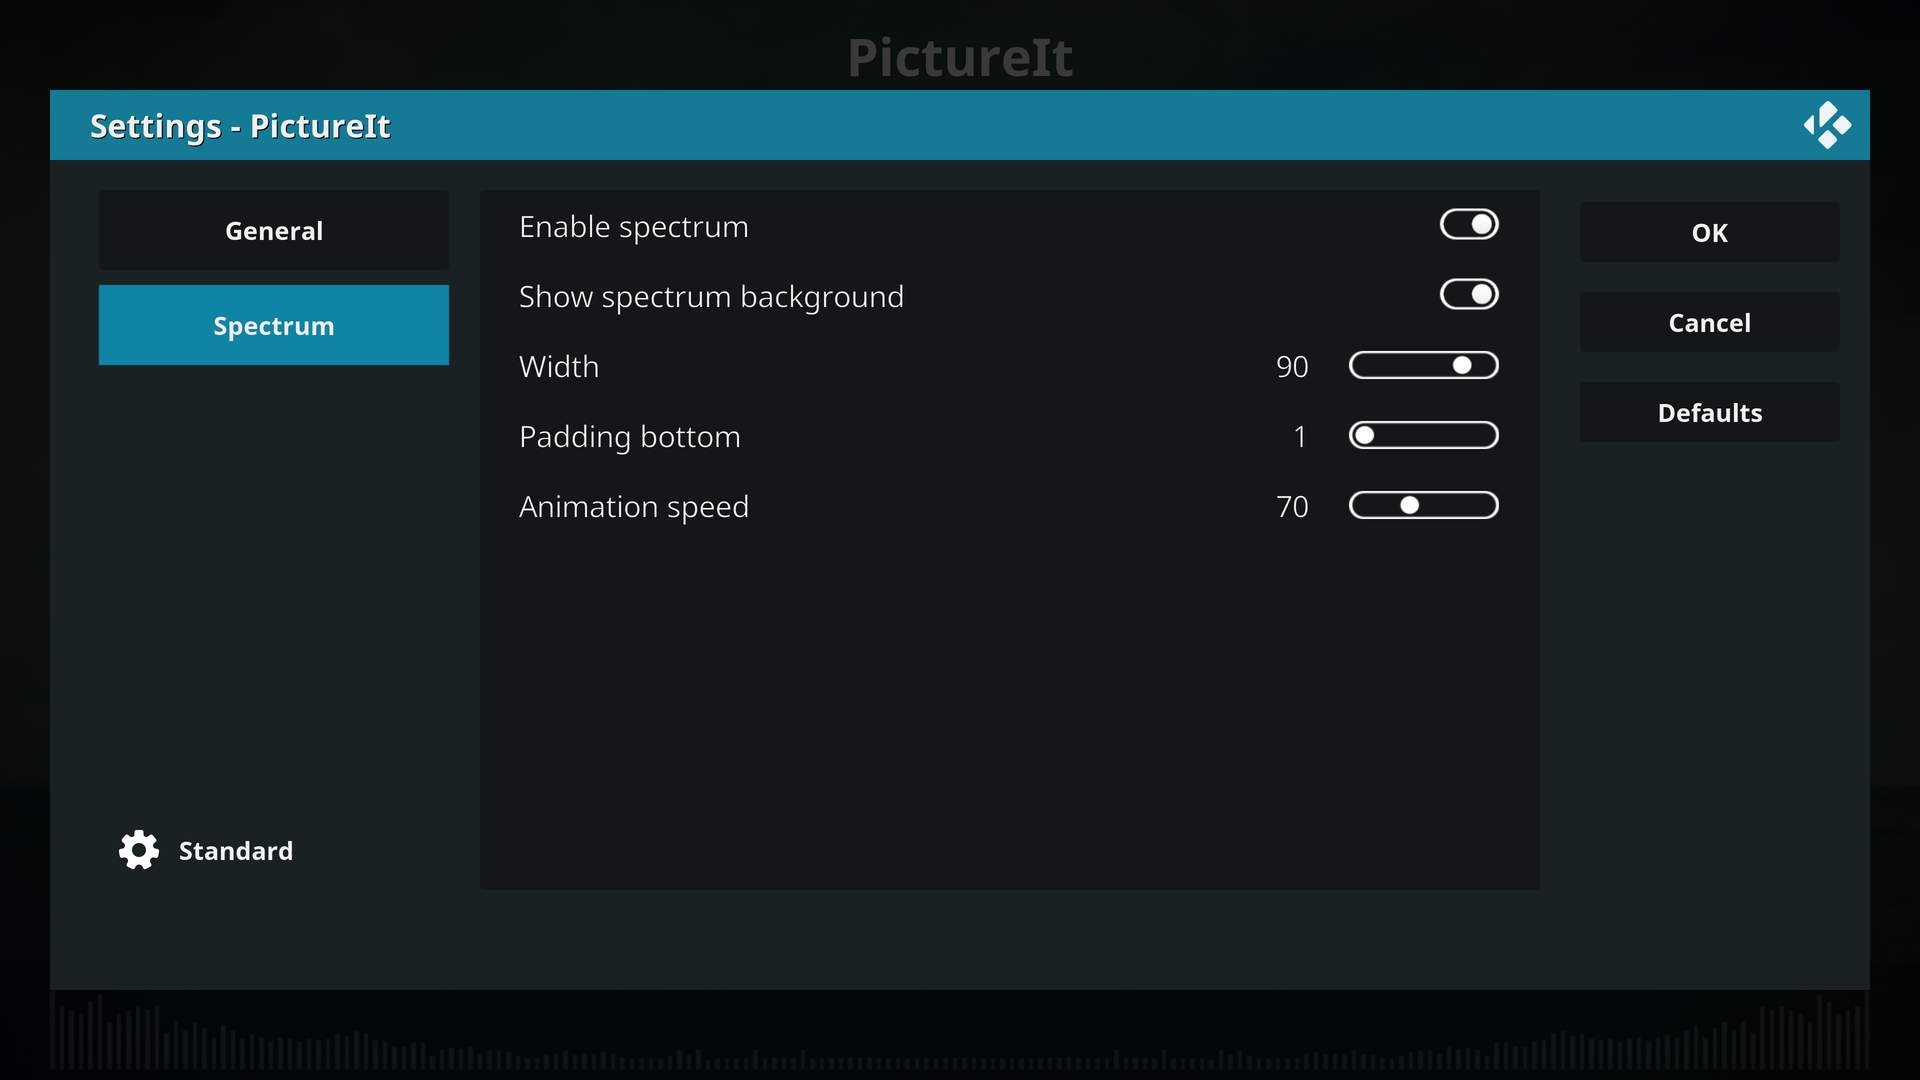Click the Width value 90
This screenshot has height=1080, width=1920.
click(x=1291, y=367)
